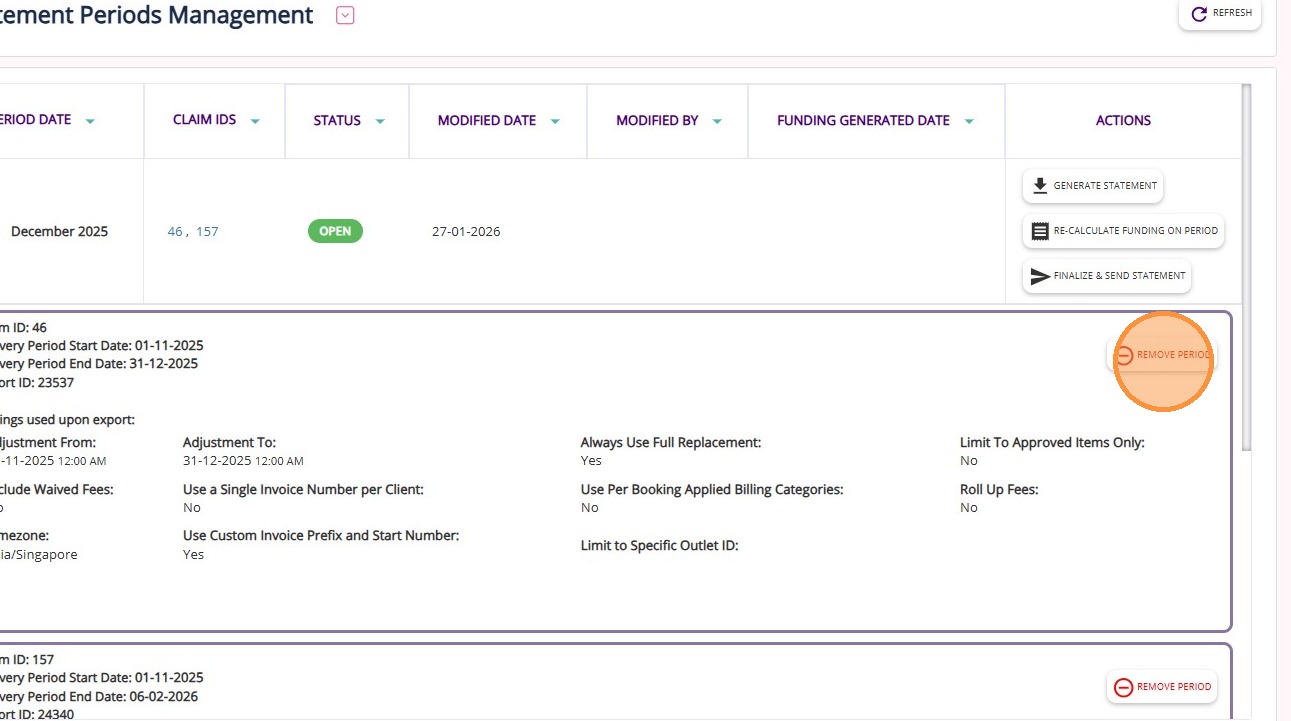Open the Modified By column arrow
The width and height of the screenshot is (1291, 721).
click(x=717, y=121)
